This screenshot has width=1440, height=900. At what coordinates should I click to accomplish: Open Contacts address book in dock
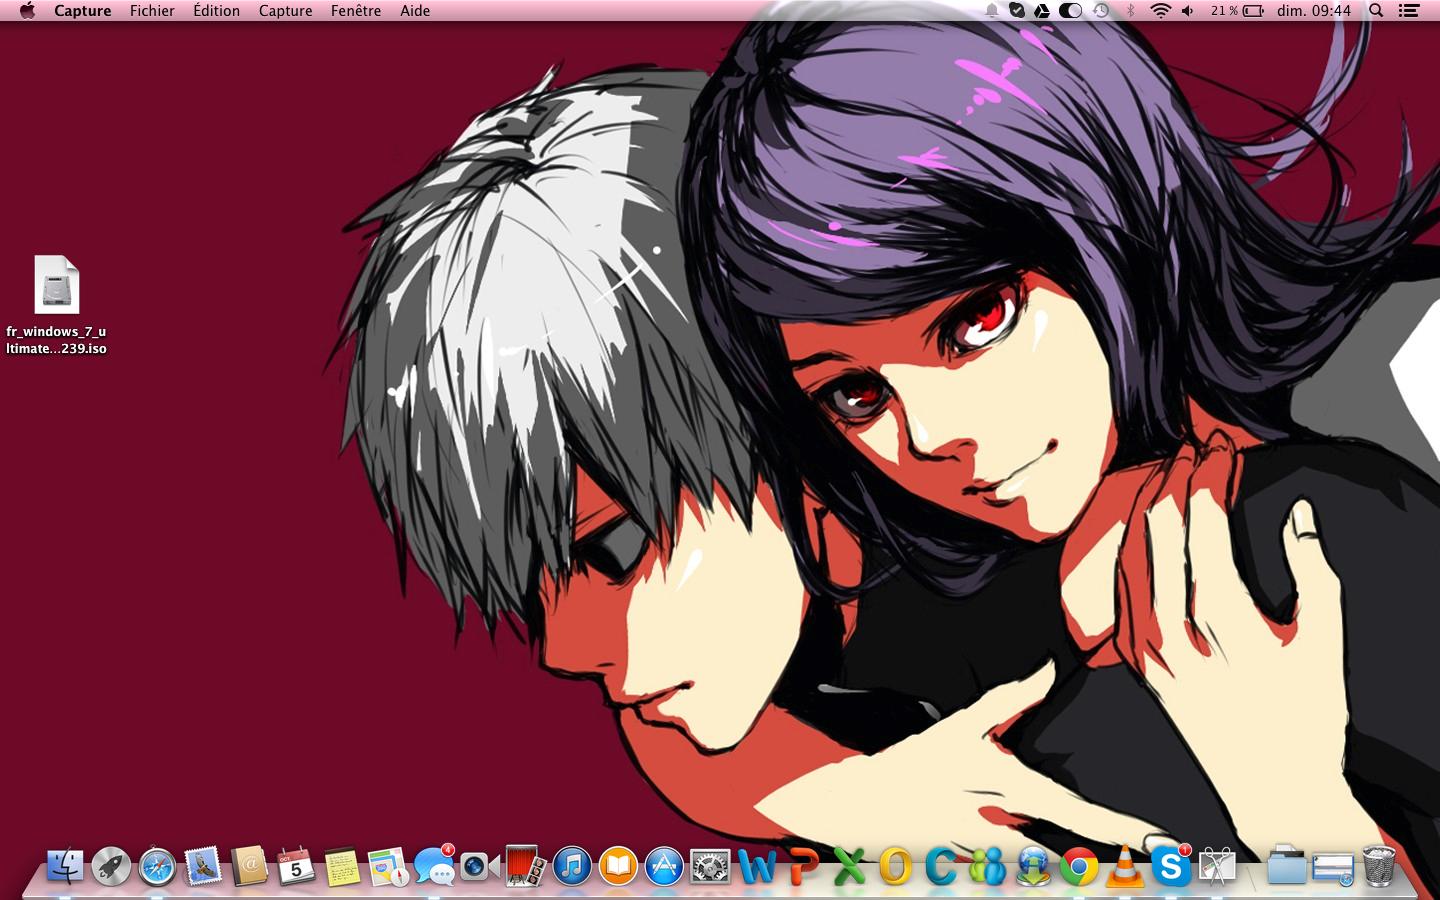click(x=249, y=866)
